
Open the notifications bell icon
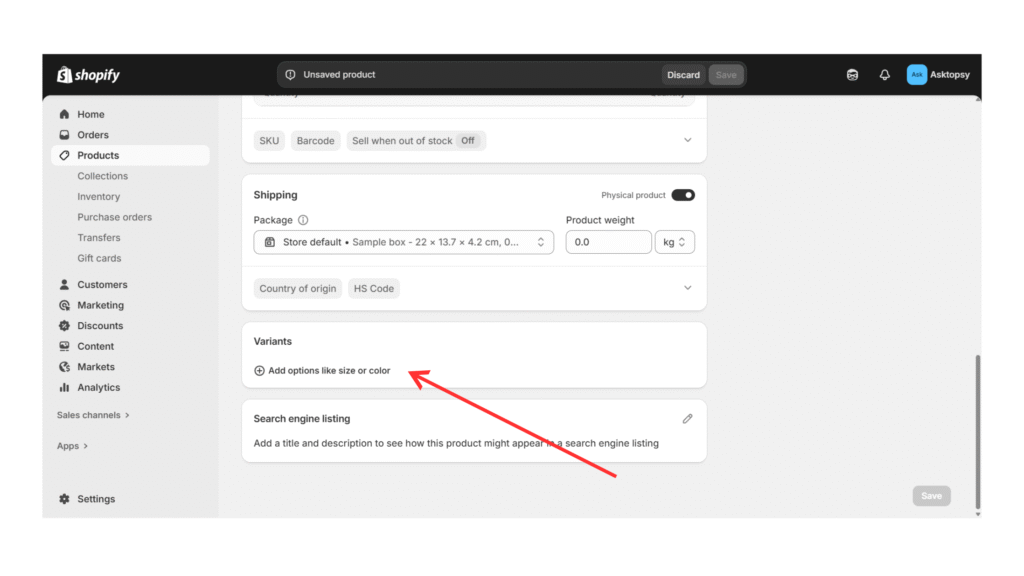point(884,75)
